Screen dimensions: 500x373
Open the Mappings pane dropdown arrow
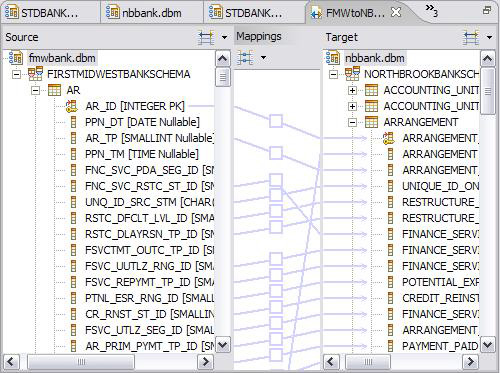click(263, 58)
